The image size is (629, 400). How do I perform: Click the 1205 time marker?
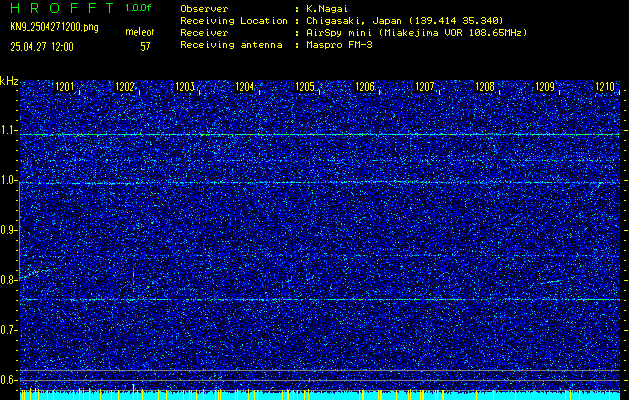305,87
